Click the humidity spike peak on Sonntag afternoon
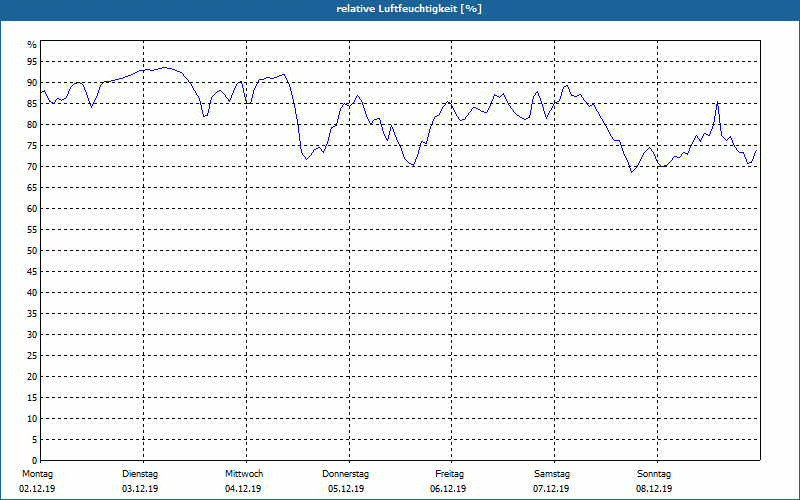This screenshot has height=500, width=800. [717, 102]
